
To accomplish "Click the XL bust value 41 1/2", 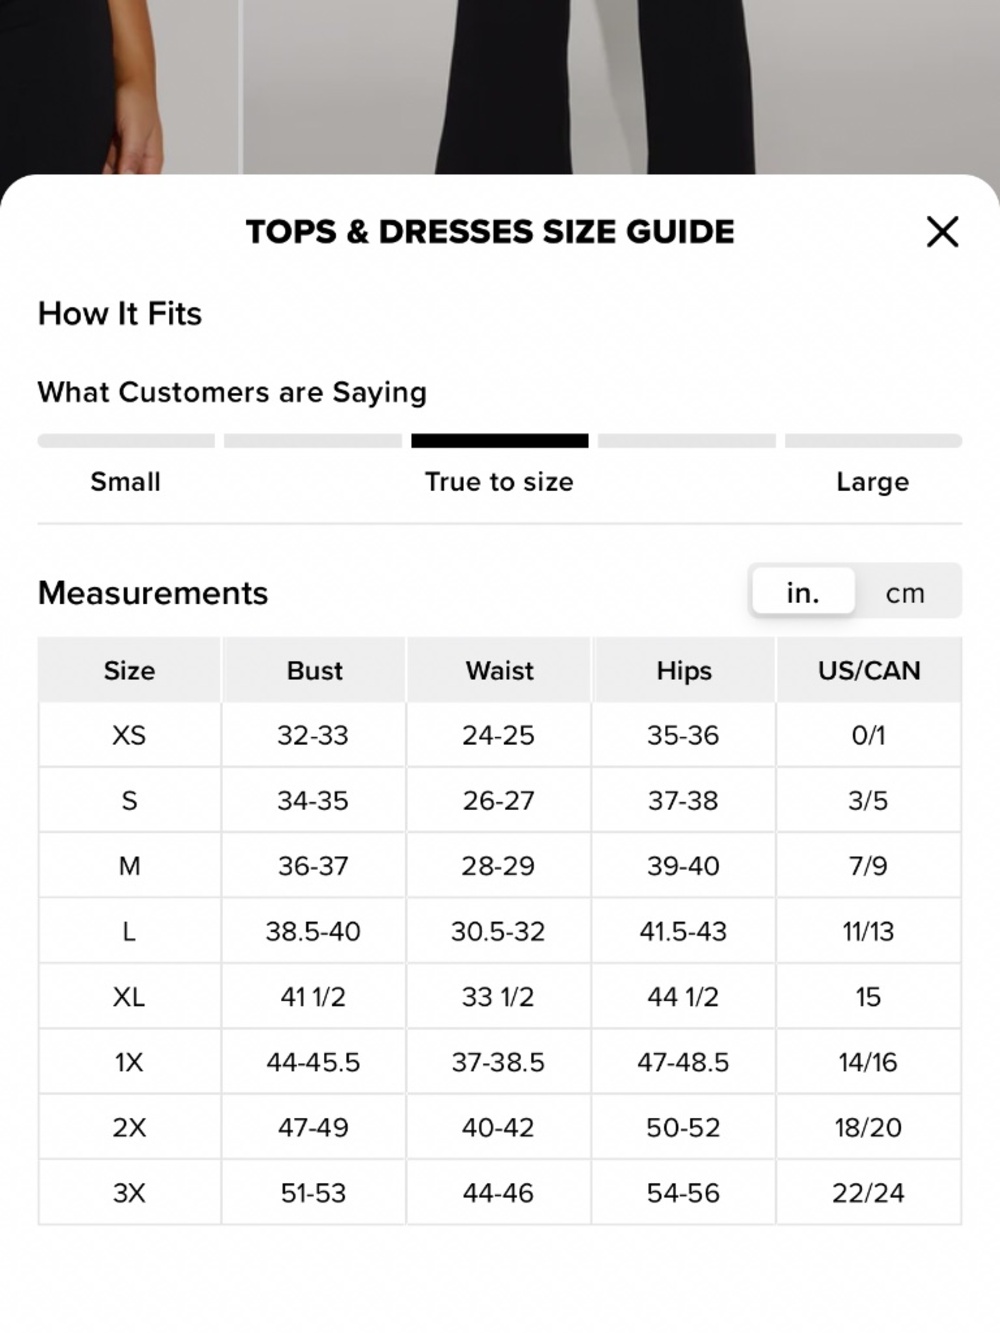I will 313,997.
